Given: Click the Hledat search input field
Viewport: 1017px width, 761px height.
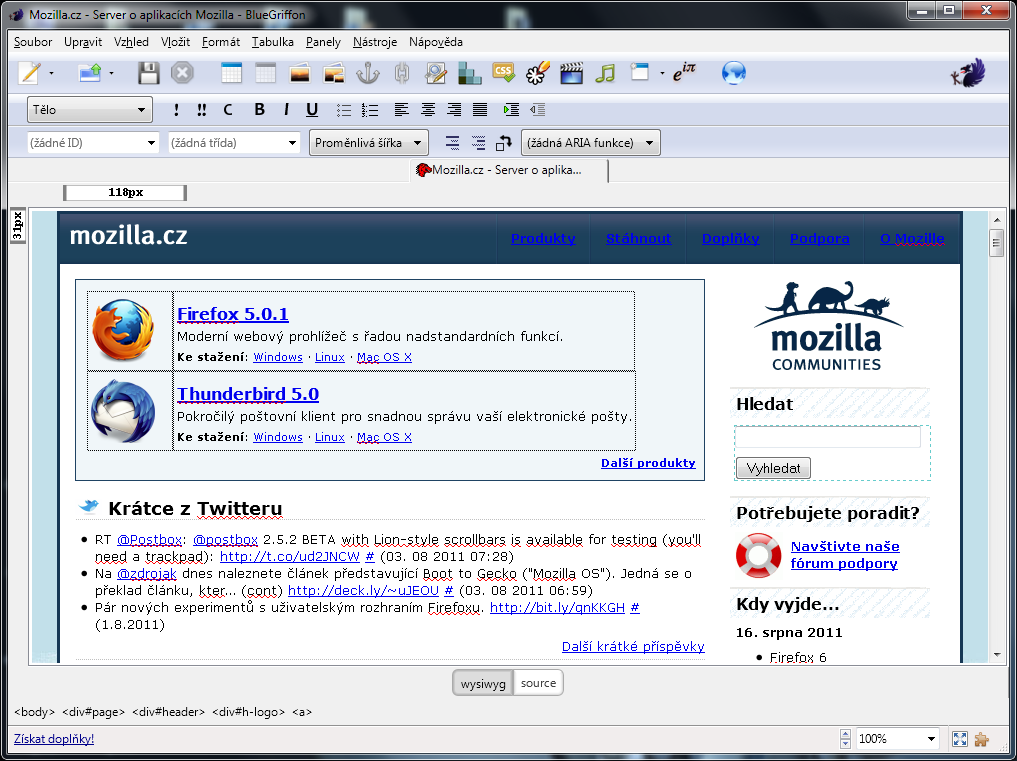Looking at the screenshot, I should [x=828, y=437].
